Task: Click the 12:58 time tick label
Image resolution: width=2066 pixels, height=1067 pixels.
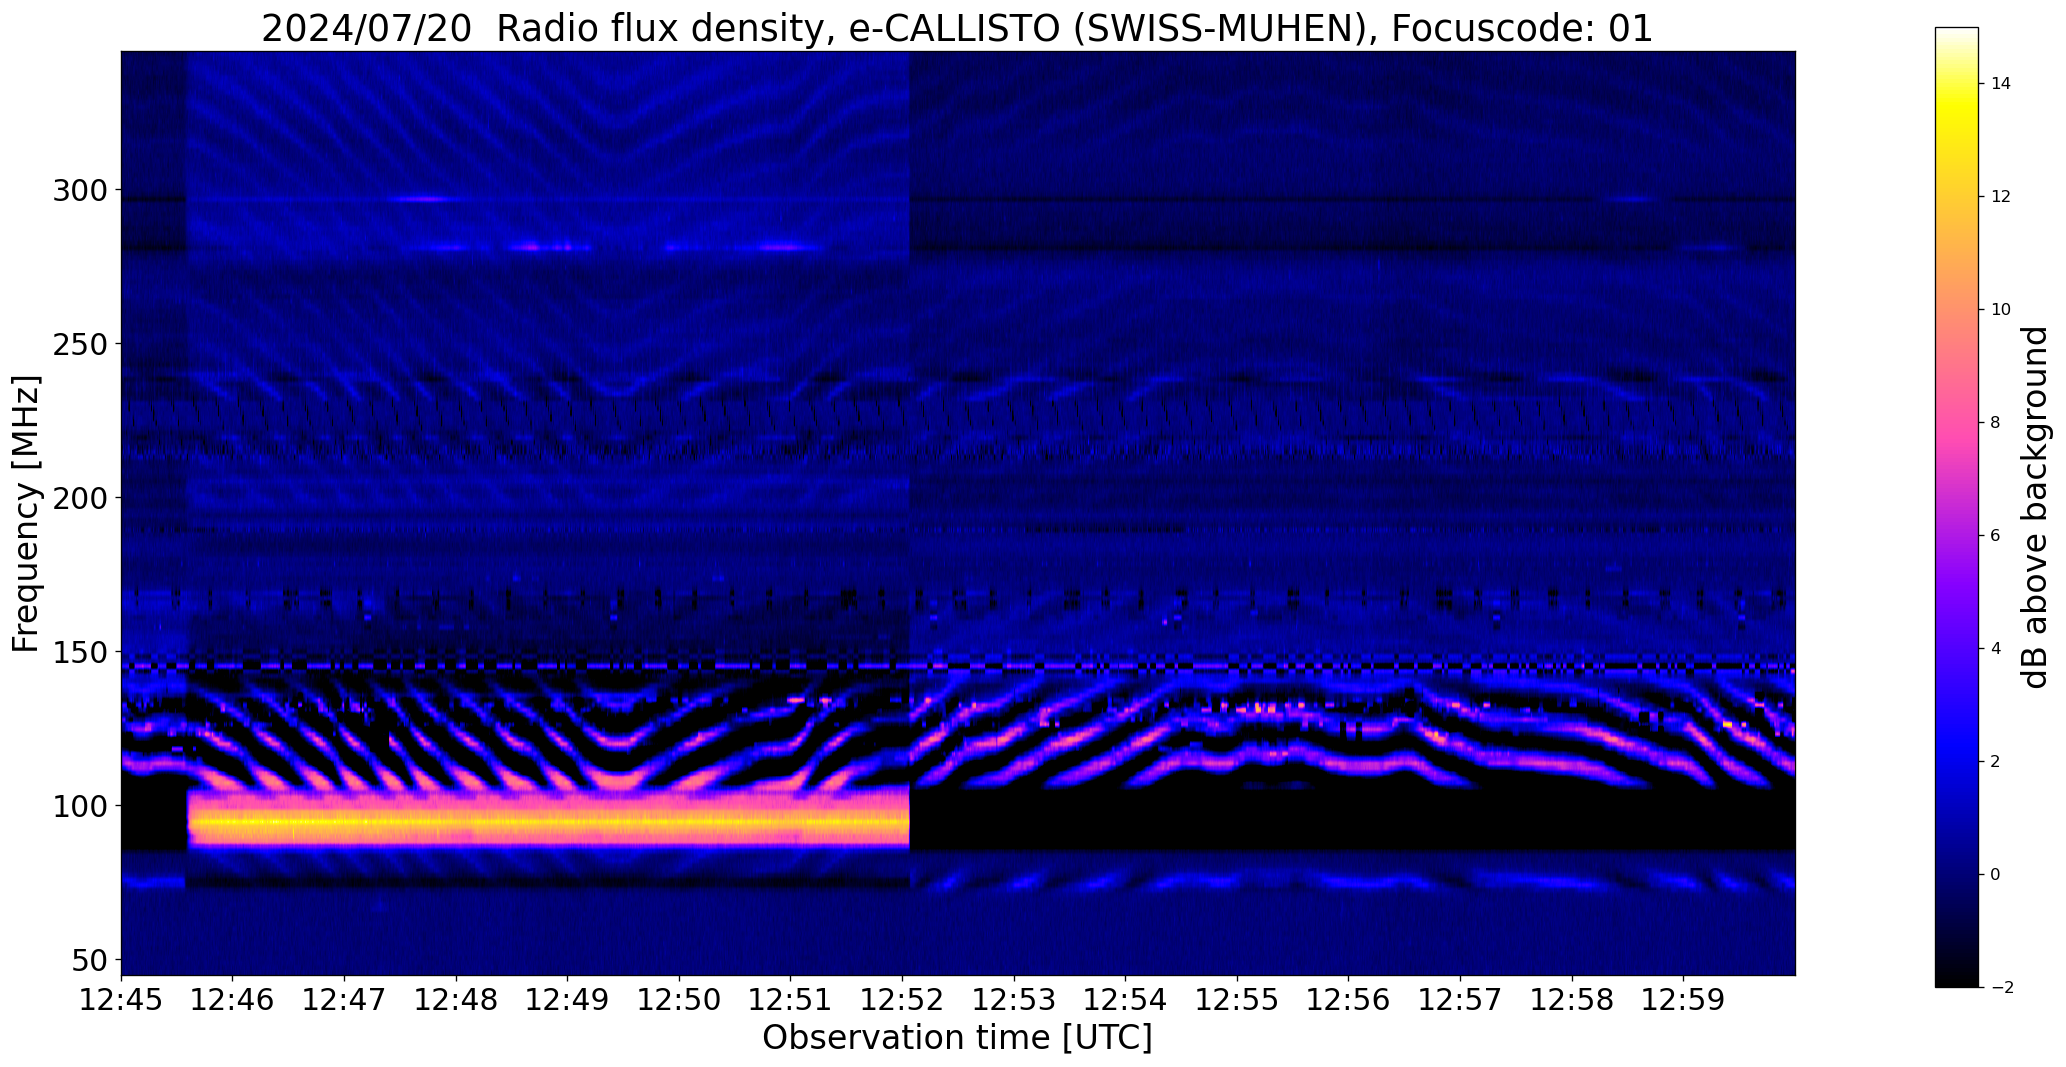Action: click(1572, 999)
